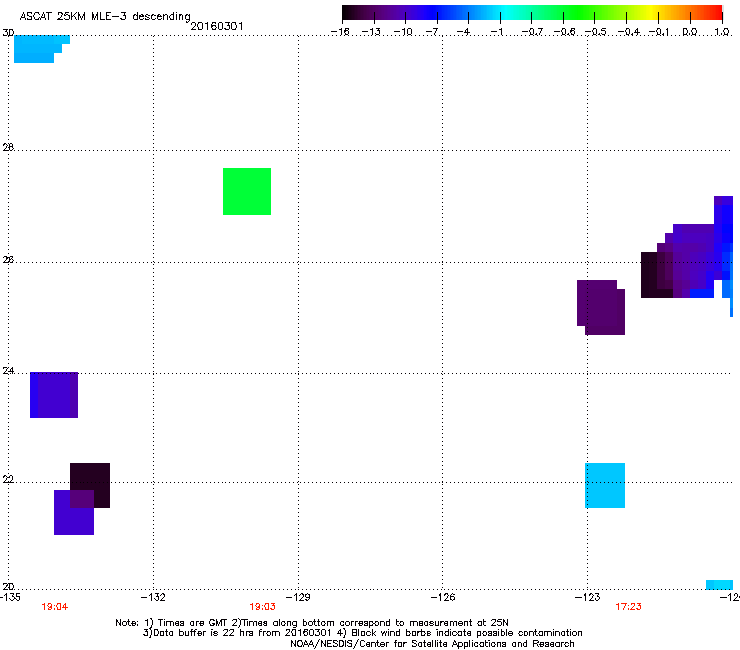Click the light blue block at latitude 30
Image resolution: width=740 pixels, height=650 pixels.
(x=42, y=49)
